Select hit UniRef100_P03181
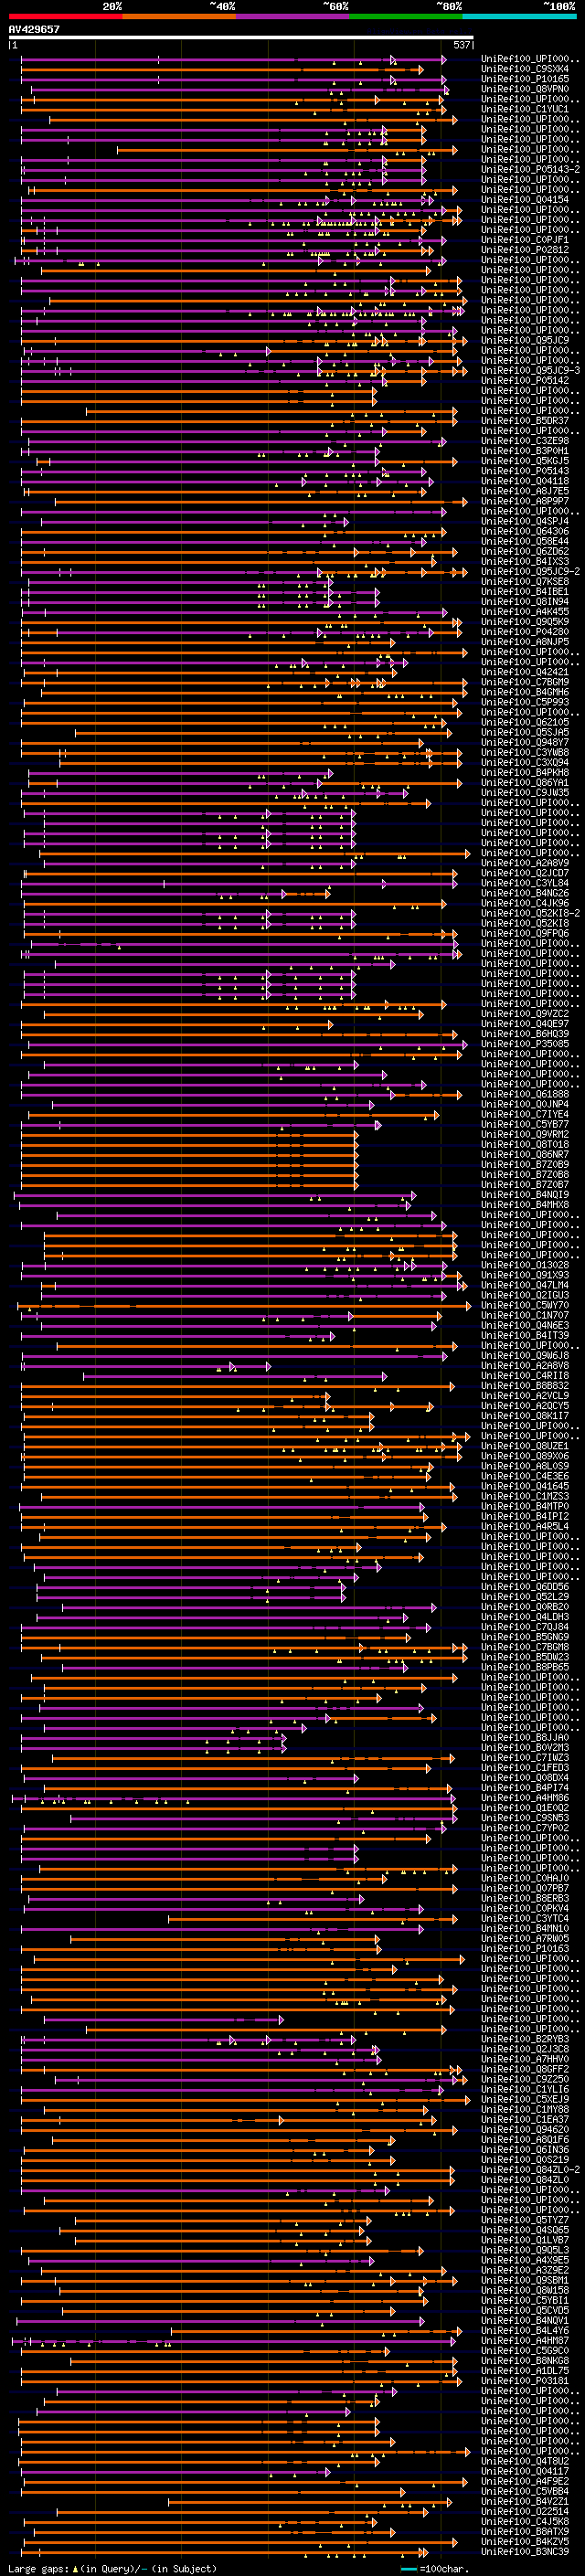Viewport: 585px width, 2576px height. click(525, 2380)
